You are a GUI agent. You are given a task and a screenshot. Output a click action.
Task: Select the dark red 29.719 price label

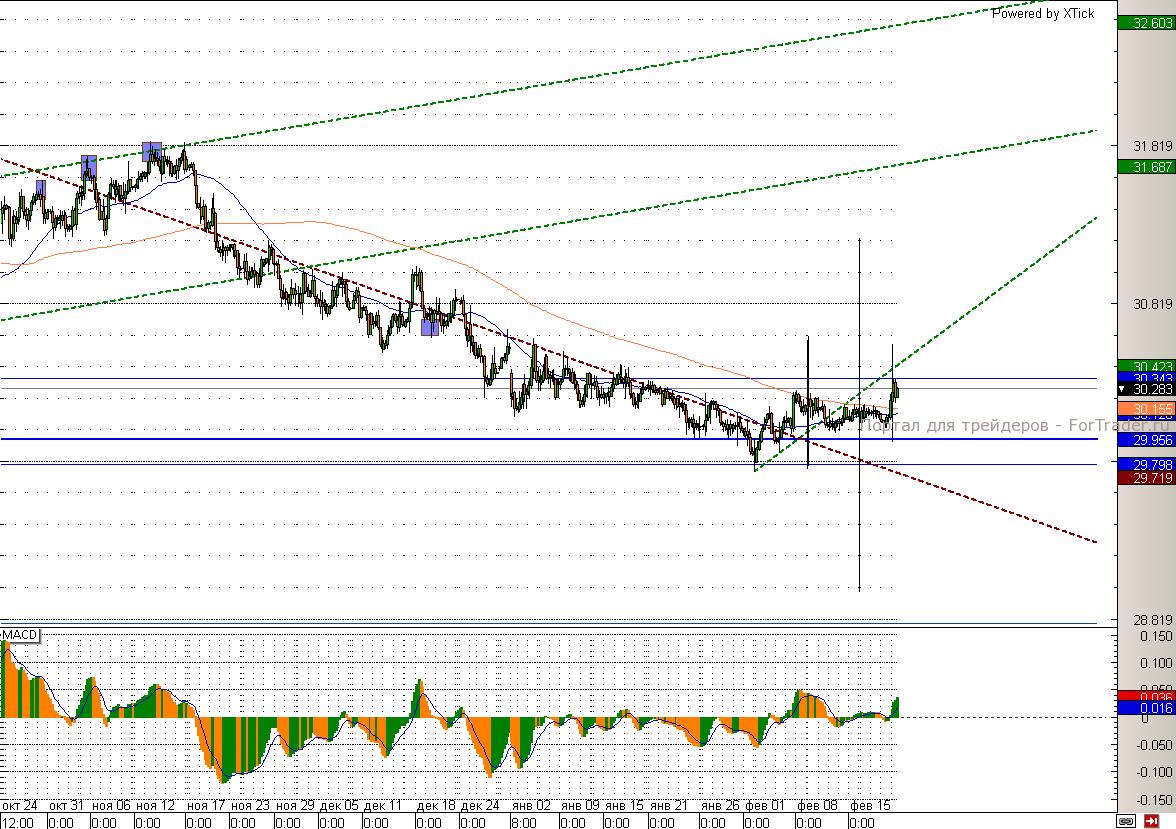click(x=1146, y=478)
